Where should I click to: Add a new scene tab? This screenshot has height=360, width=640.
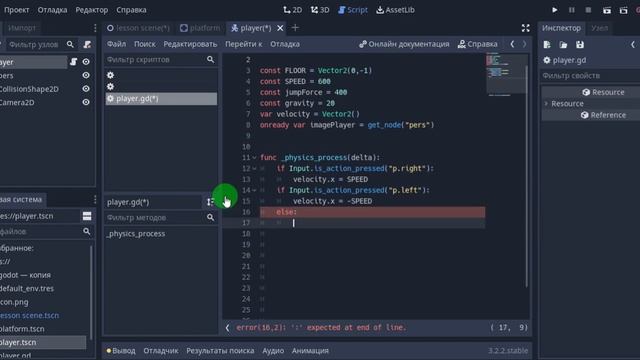(x=295, y=28)
